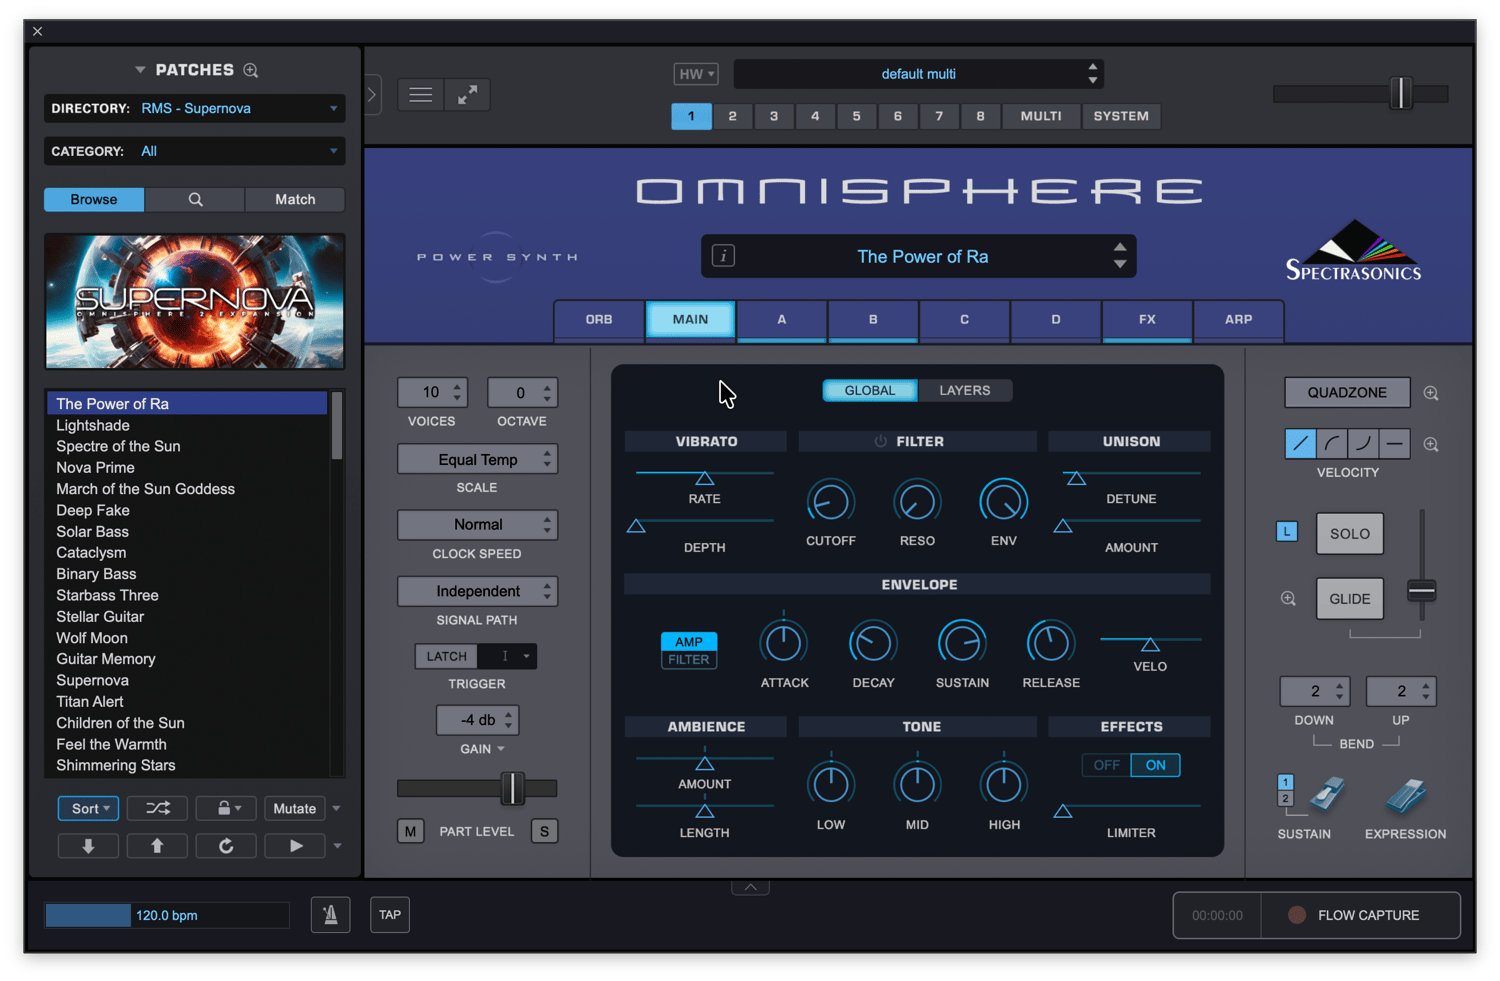
Task: Click the metronome icon
Action: point(330,915)
